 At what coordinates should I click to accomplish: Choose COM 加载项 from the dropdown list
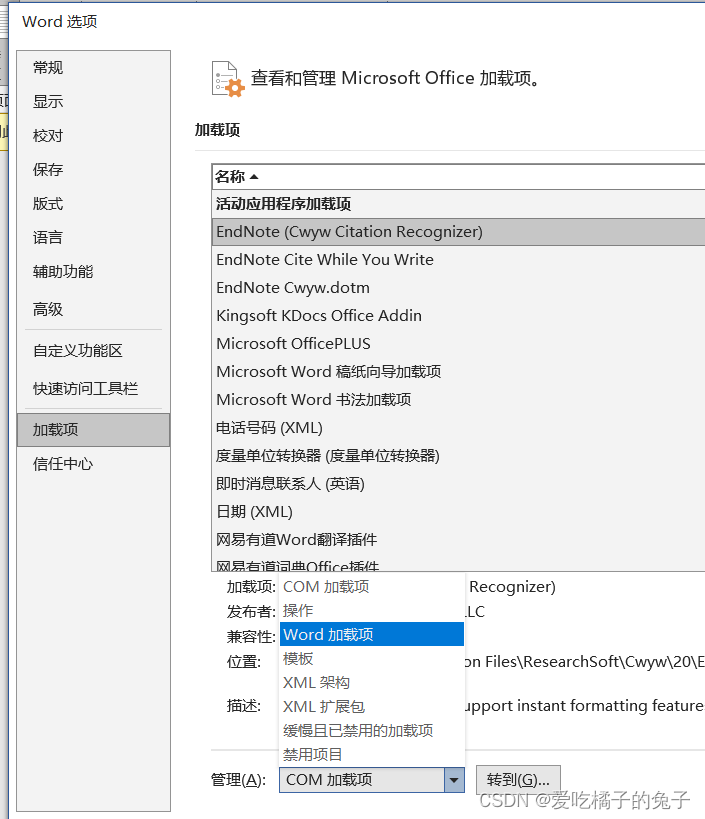(x=372, y=587)
